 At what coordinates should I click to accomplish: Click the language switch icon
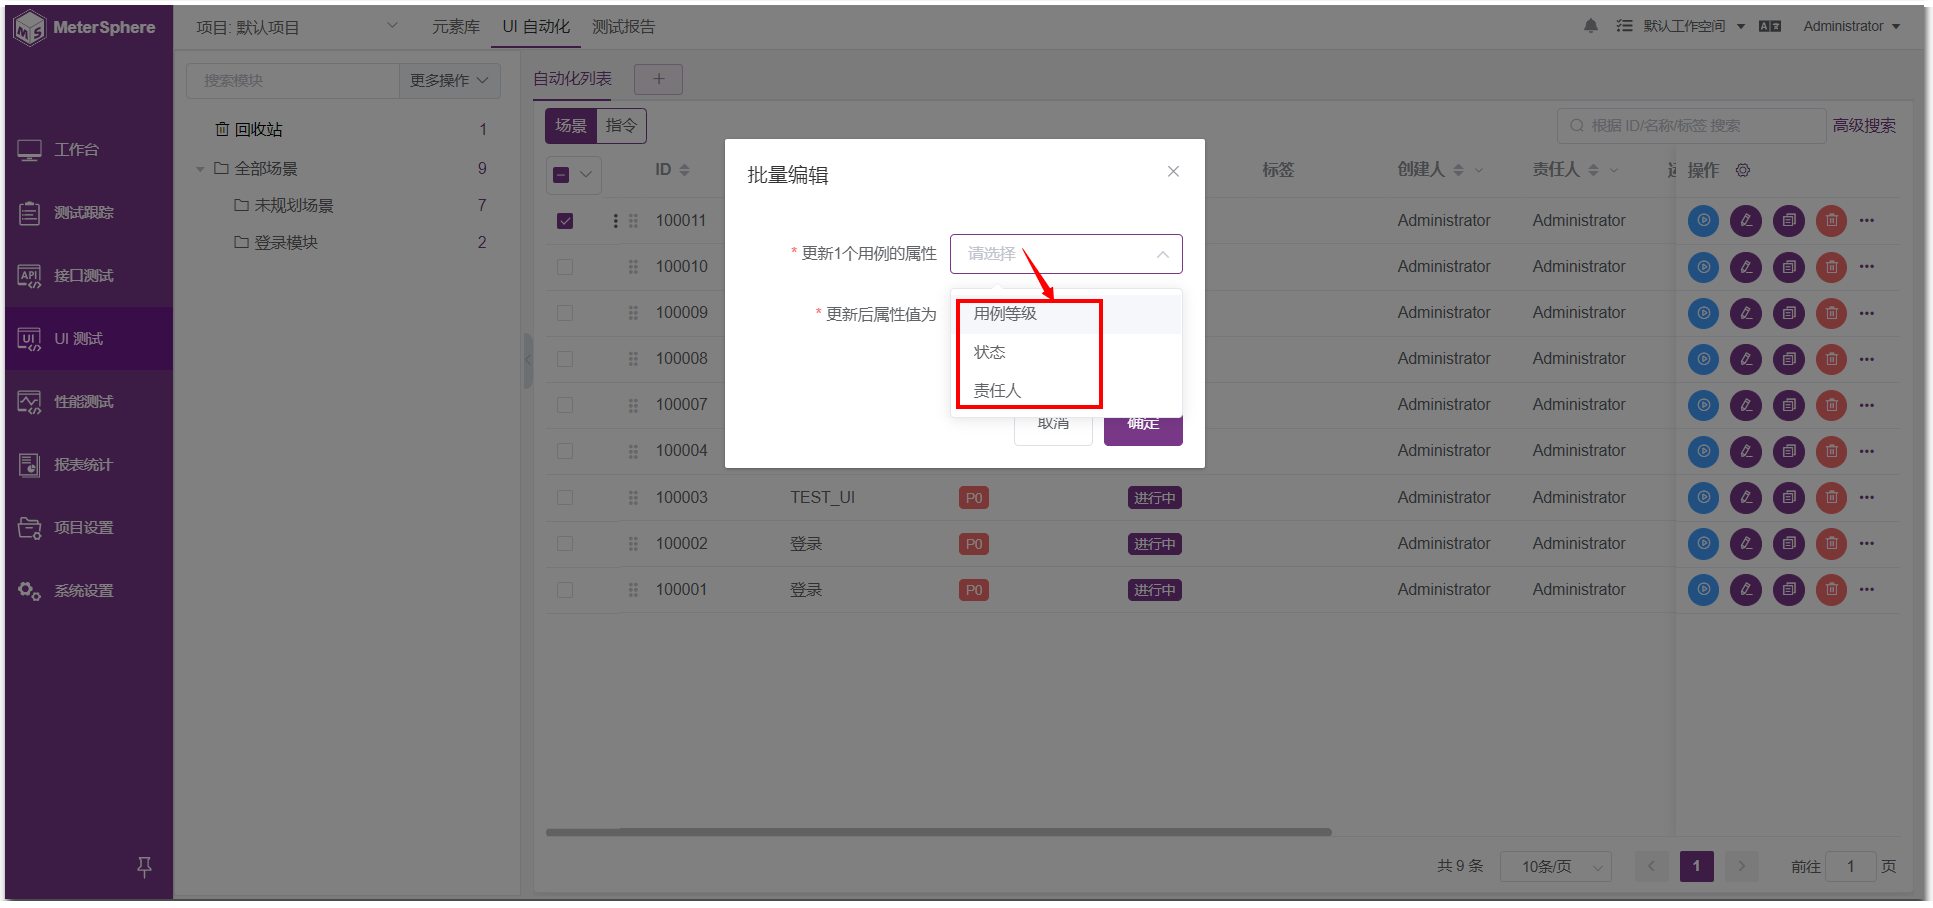pyautogui.click(x=1770, y=26)
